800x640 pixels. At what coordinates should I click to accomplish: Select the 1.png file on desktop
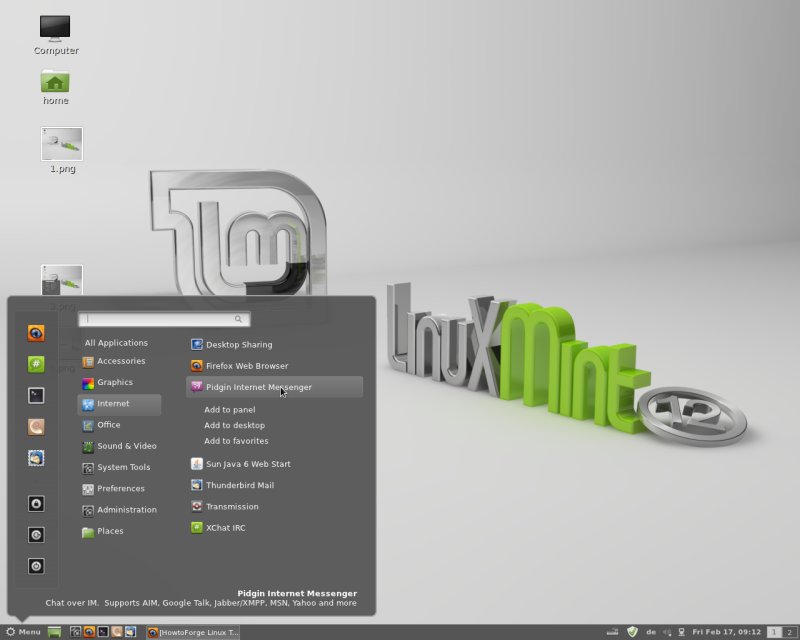[x=62, y=150]
